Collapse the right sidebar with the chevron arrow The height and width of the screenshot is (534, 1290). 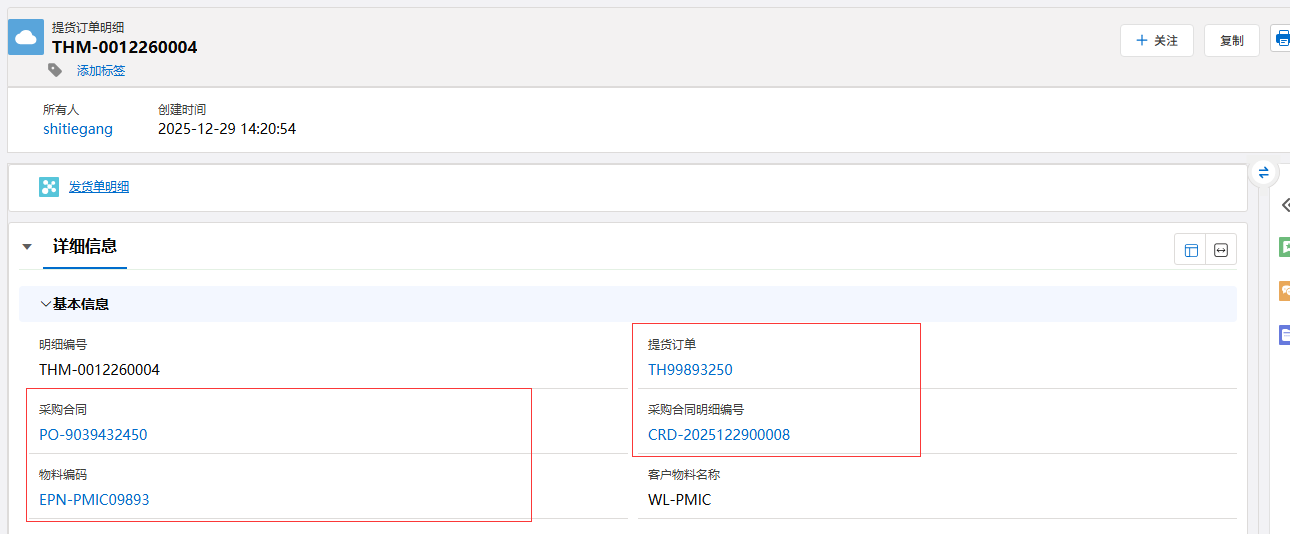(x=1285, y=204)
